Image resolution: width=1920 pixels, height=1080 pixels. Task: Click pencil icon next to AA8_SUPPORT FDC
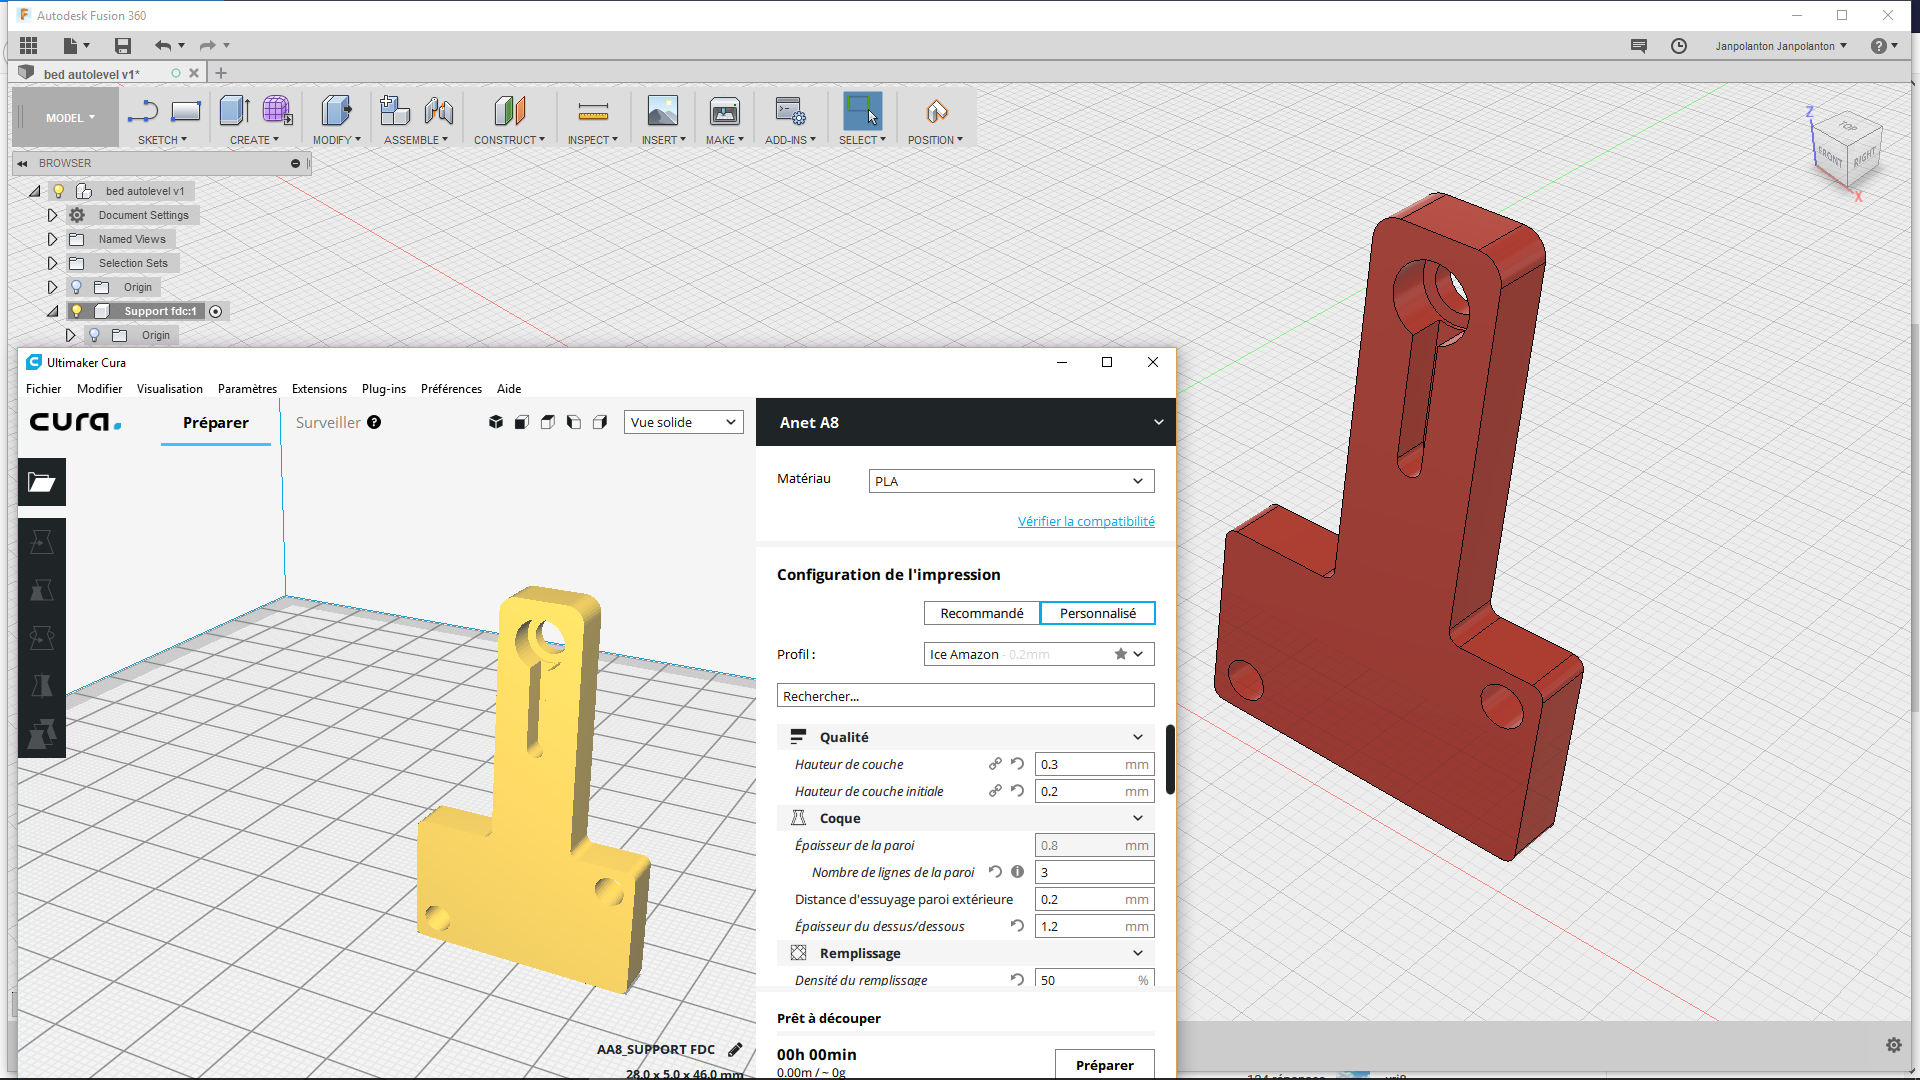[735, 1049]
